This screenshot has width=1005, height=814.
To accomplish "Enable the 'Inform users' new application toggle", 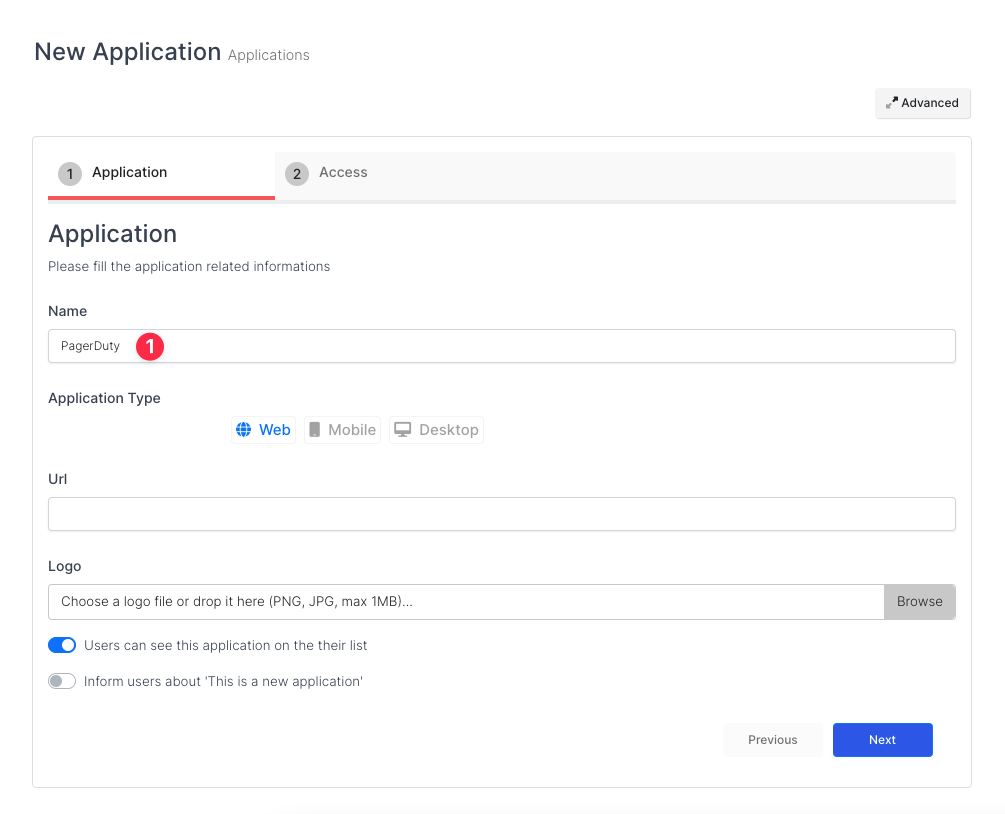I will [x=62, y=681].
